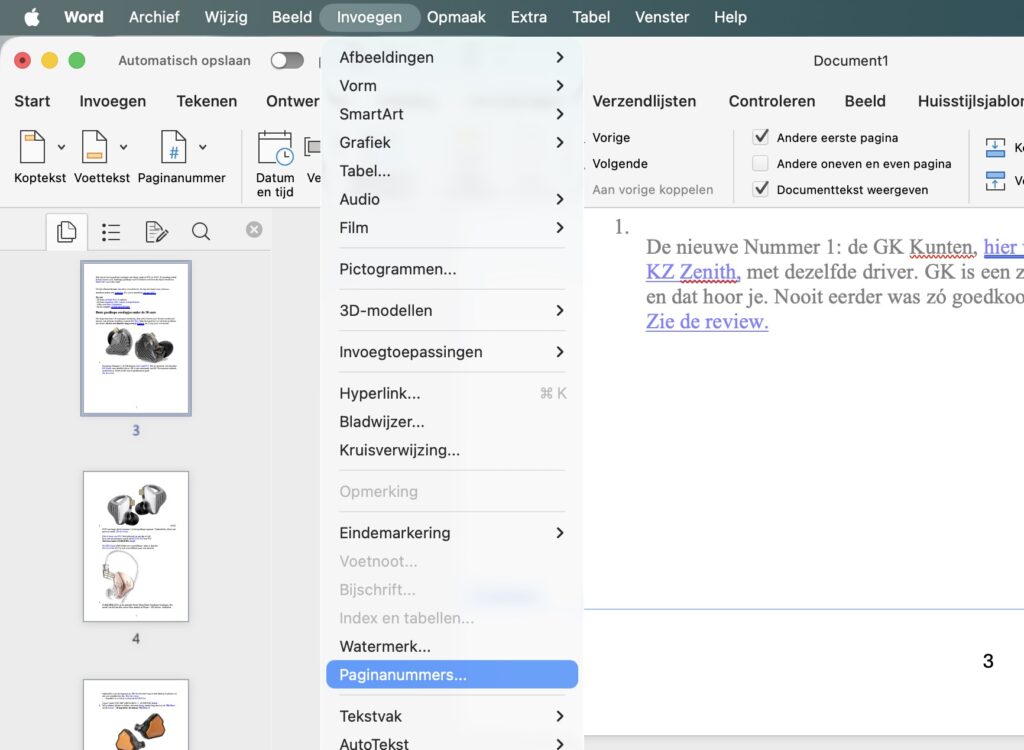1024x750 pixels.
Task: Select the page 4 thumbnail
Action: point(136,546)
